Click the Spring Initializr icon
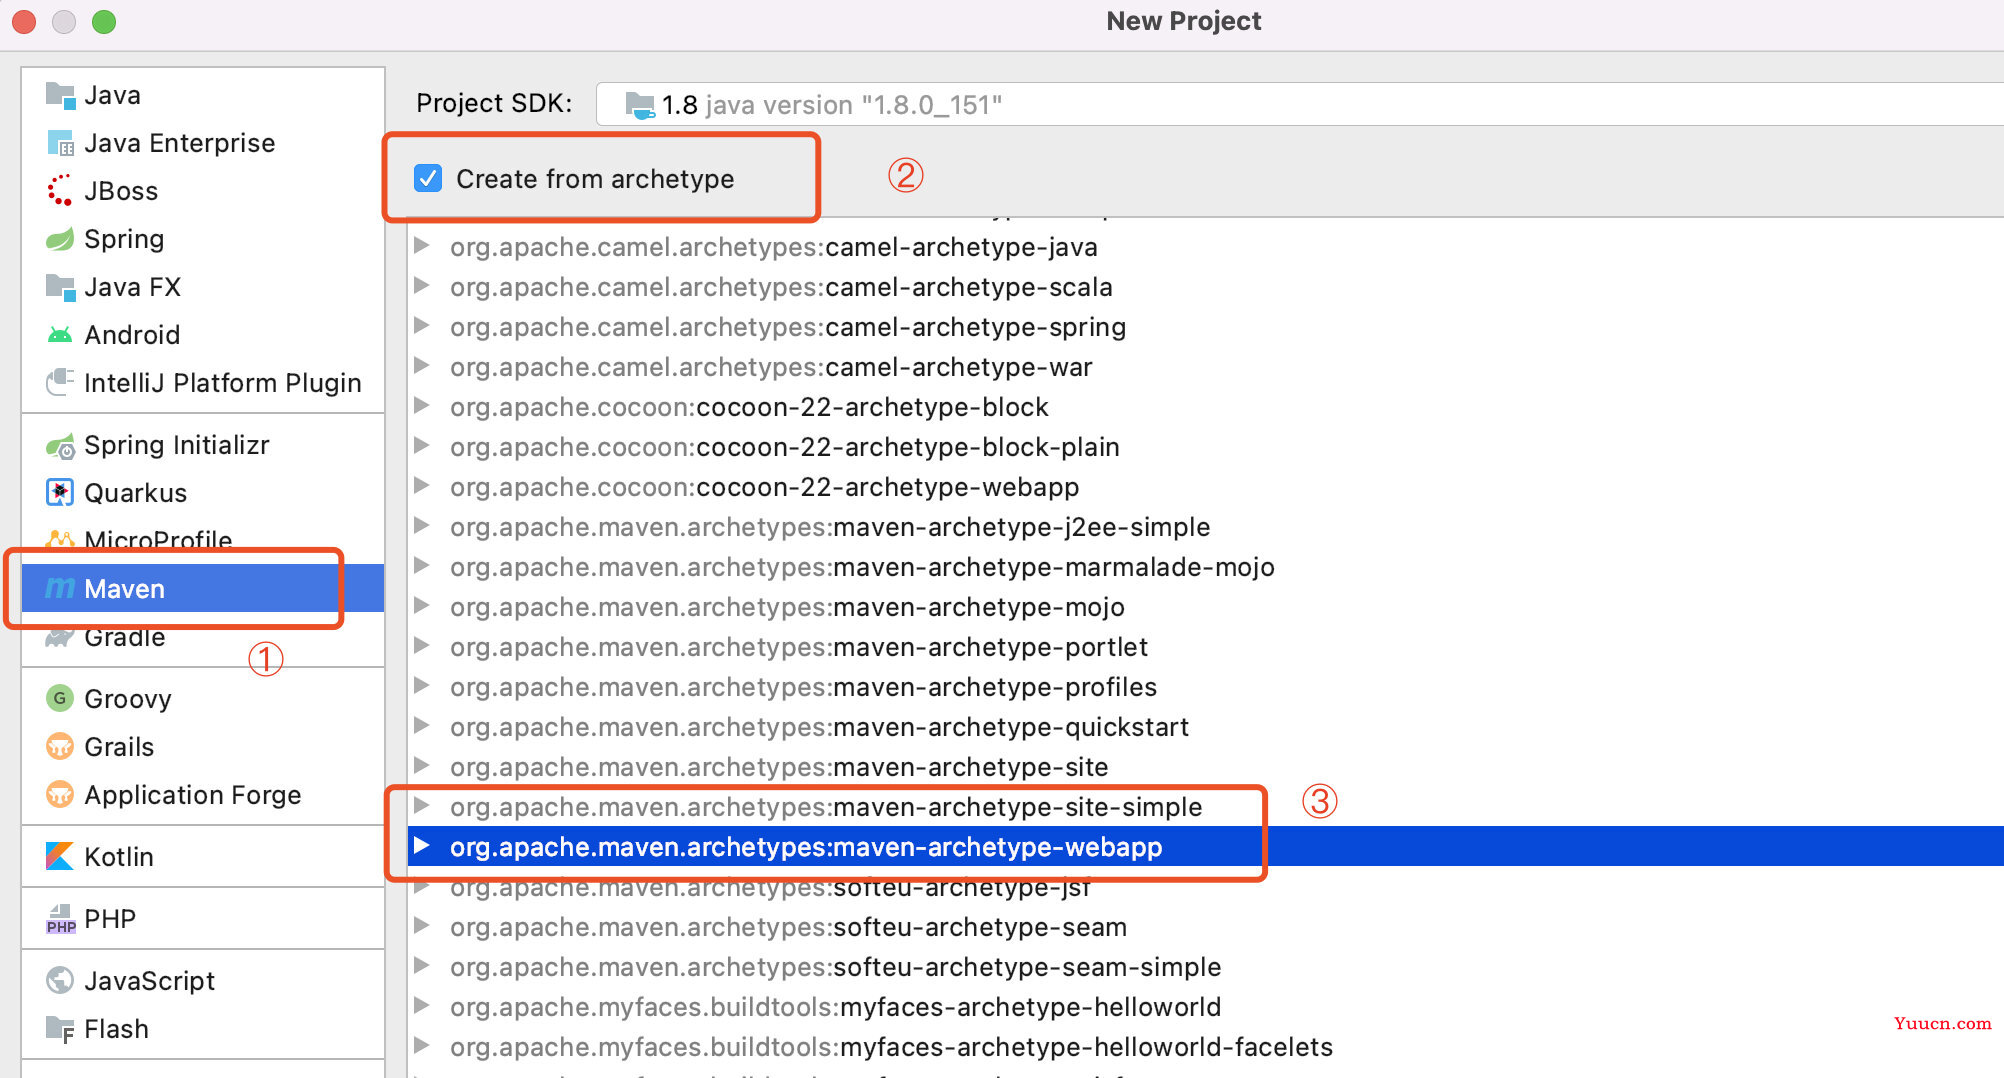The image size is (2004, 1078). point(60,446)
